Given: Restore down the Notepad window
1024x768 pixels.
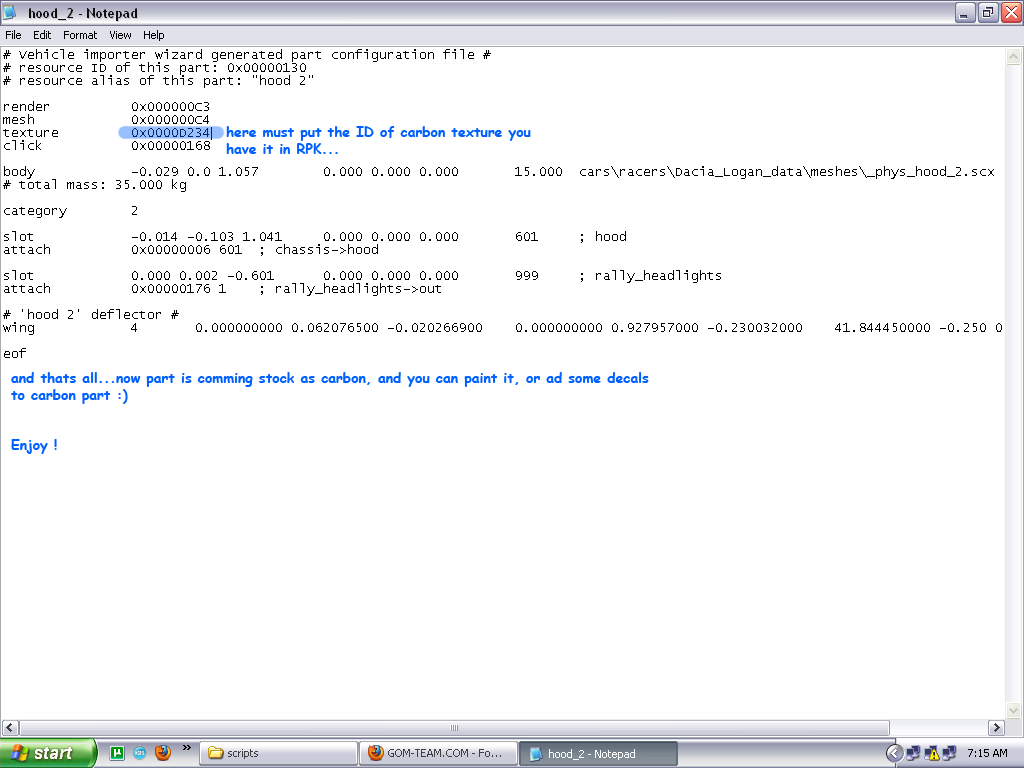Looking at the screenshot, I should click(x=988, y=12).
